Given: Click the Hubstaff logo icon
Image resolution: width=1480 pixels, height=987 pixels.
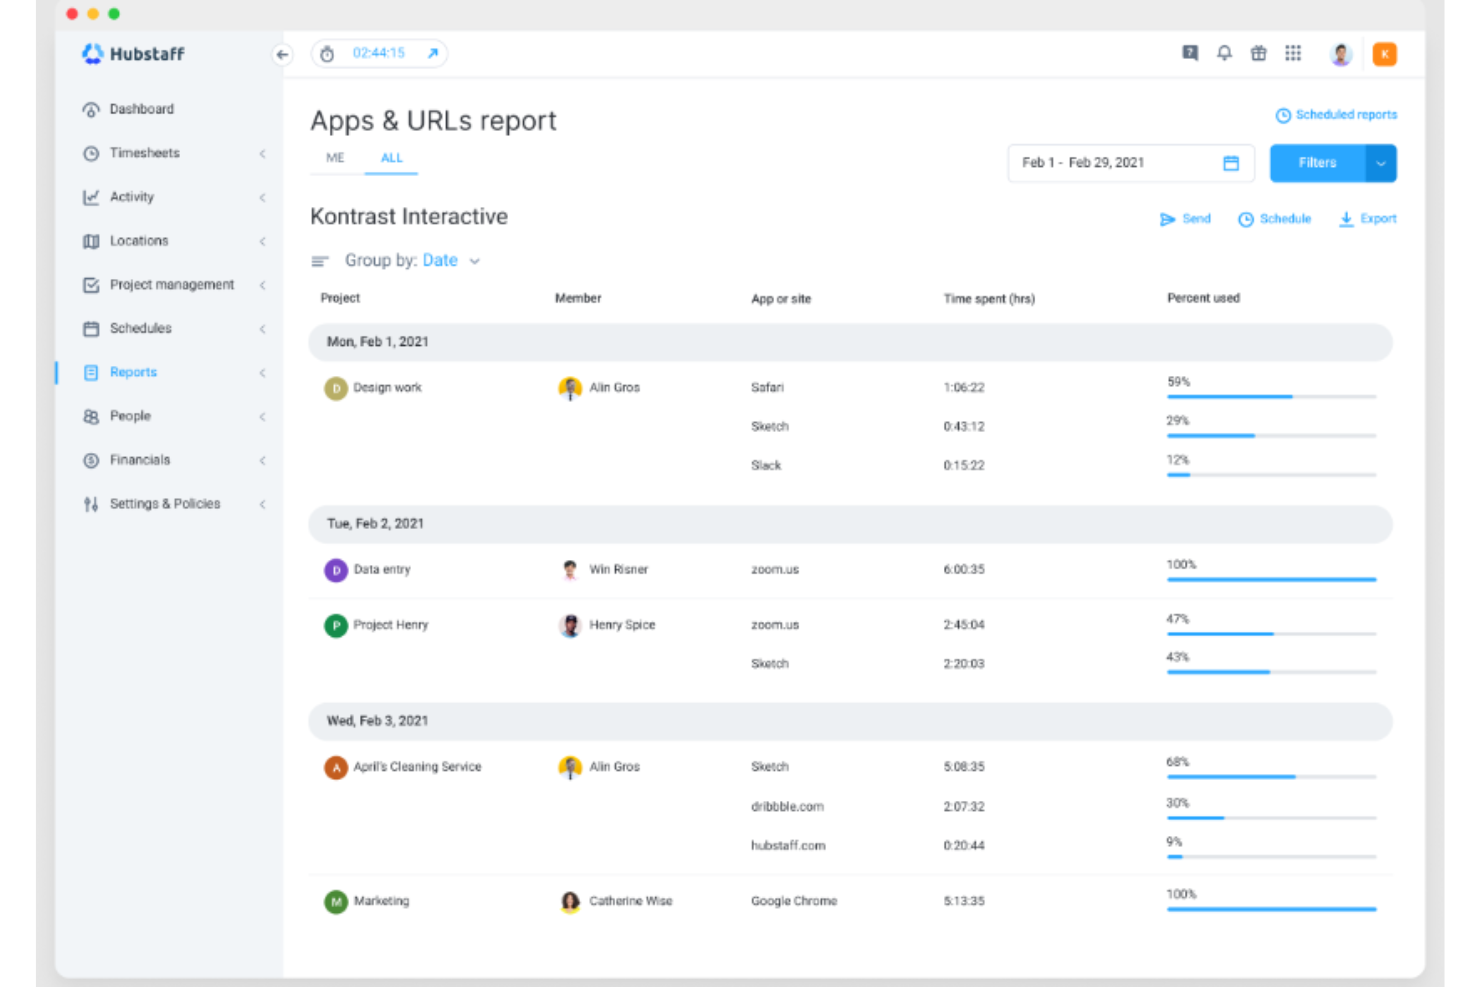Looking at the screenshot, I should (92, 54).
